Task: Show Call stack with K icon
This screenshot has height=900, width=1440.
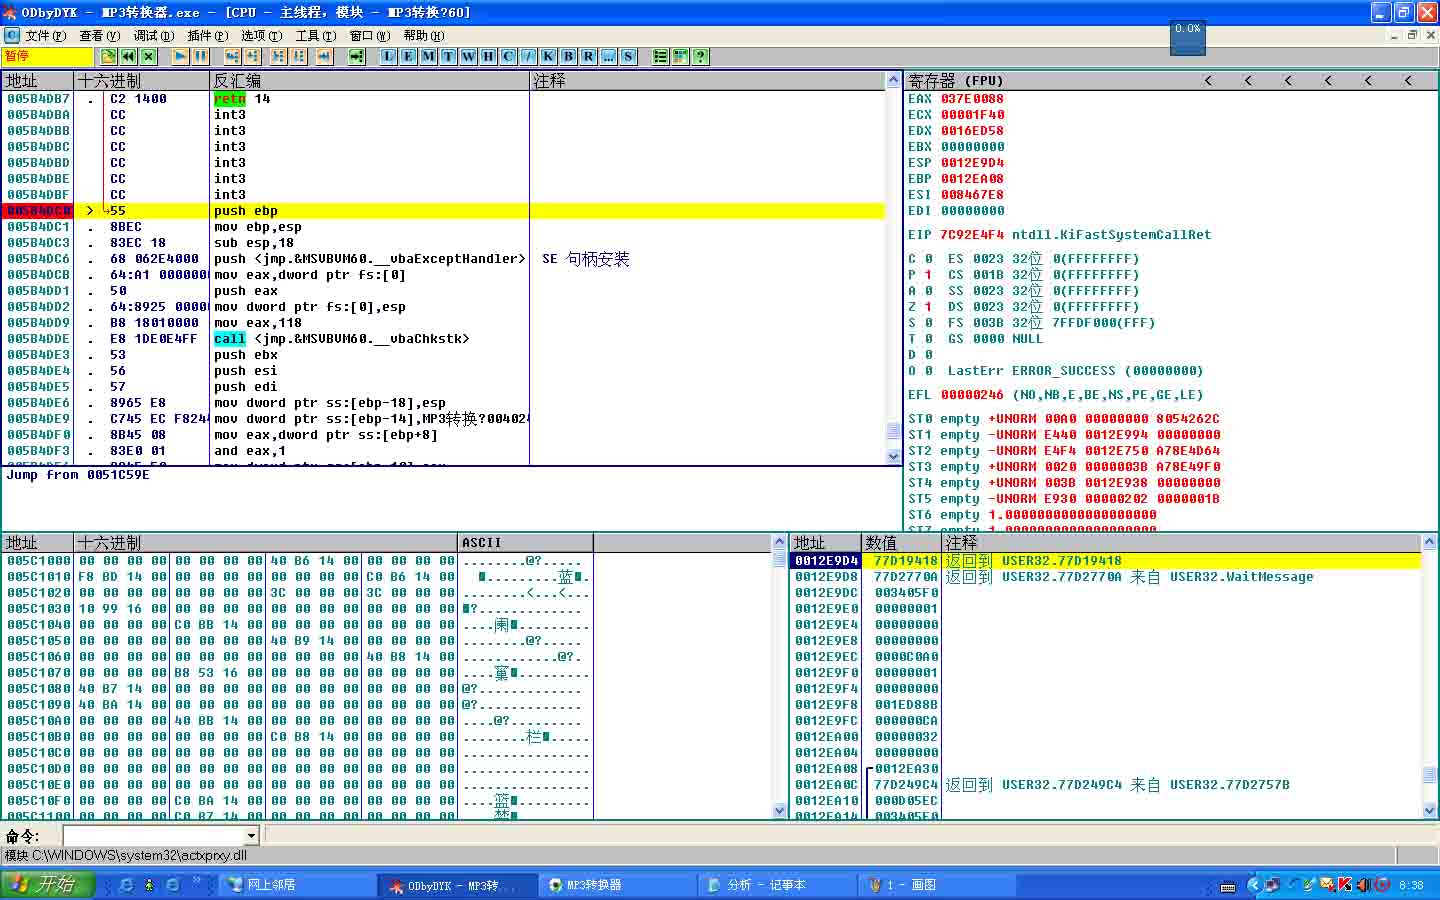Action: point(548,57)
